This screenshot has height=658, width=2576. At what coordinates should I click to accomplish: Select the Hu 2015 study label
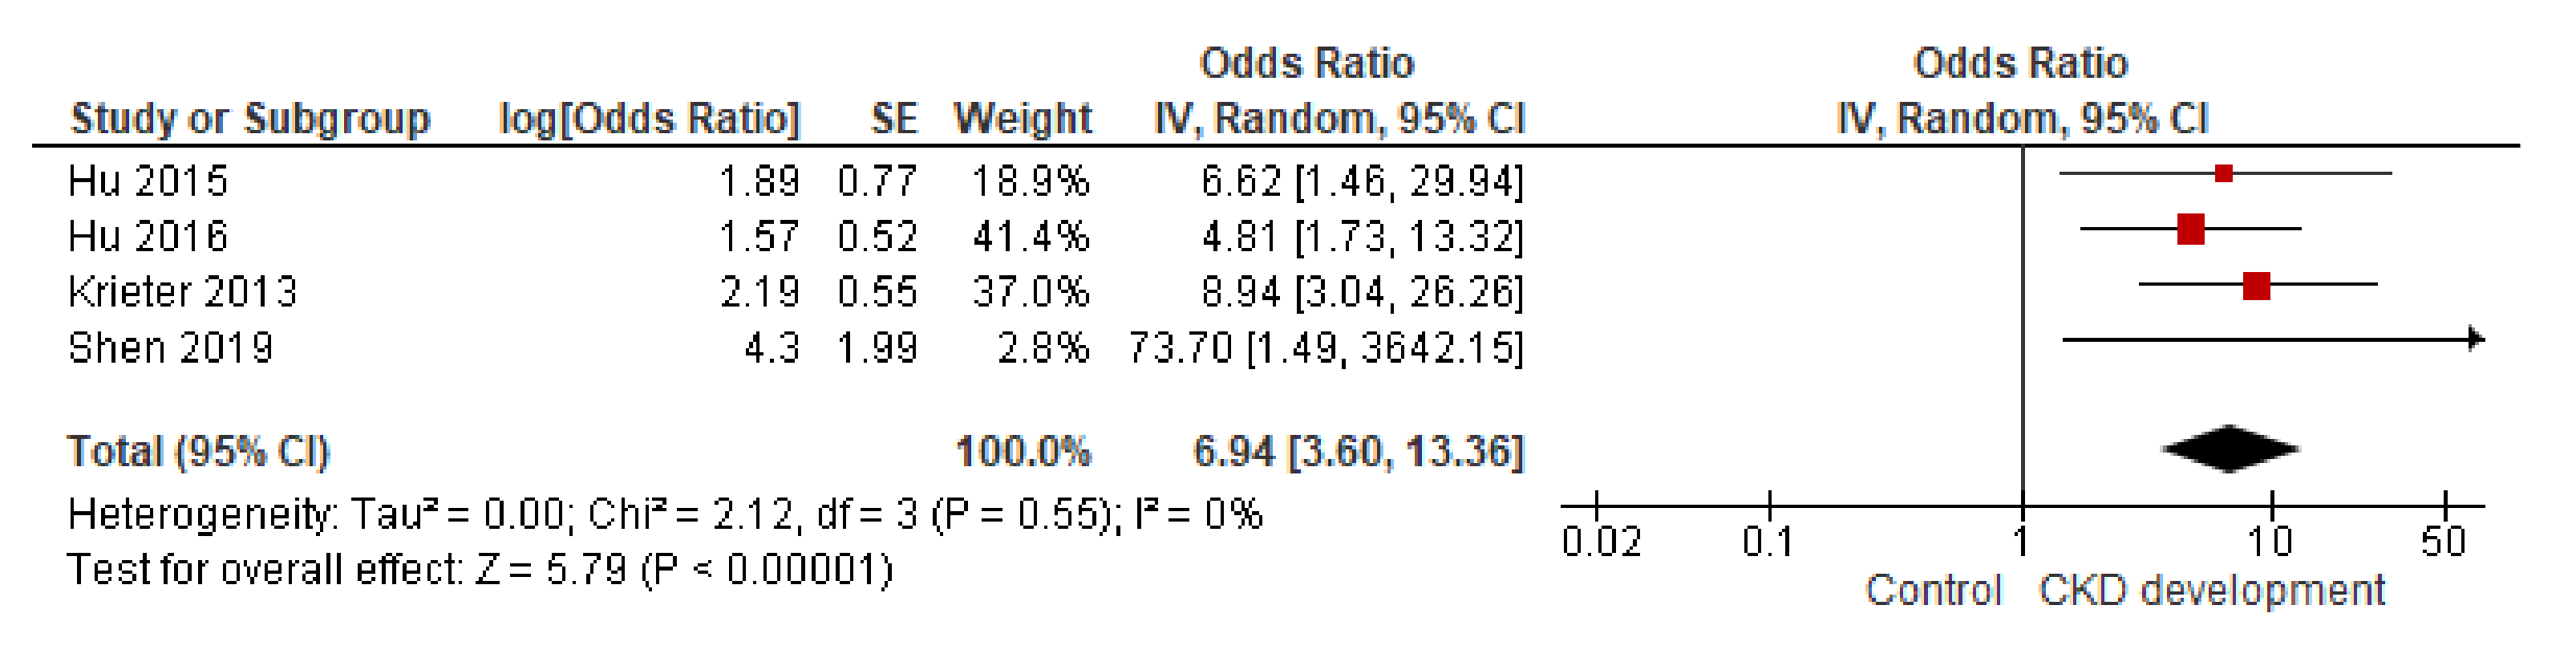click(x=148, y=181)
